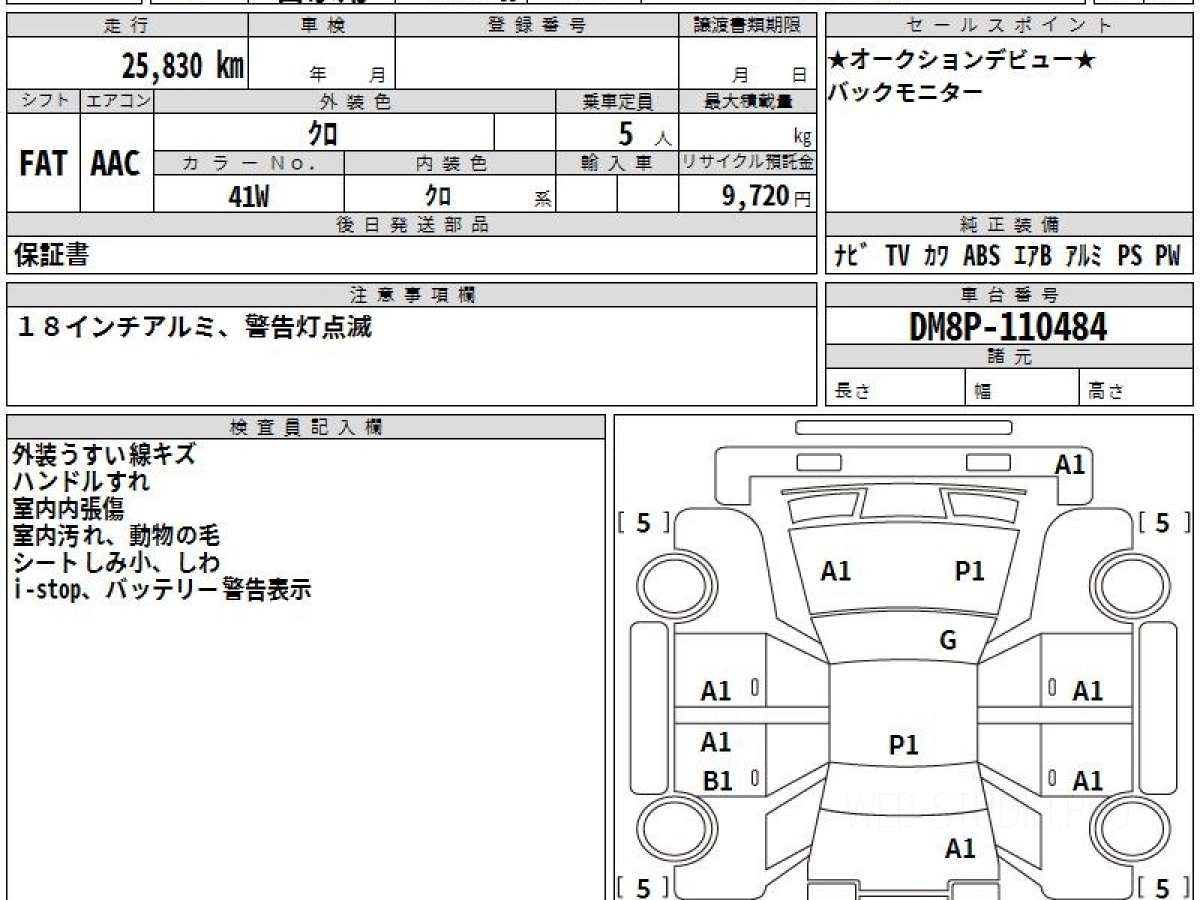Click the 車検 header cell
Screen dimensions: 1200x900
pyautogui.click(x=322, y=26)
